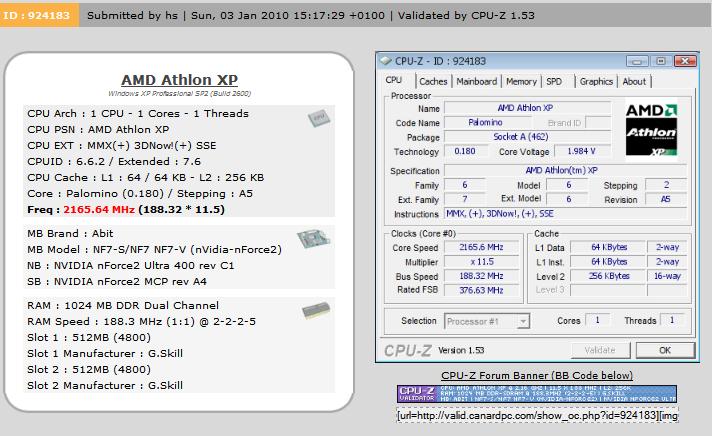Click the 'Submitted by hs' header text
712x436 pixels.
132,15
